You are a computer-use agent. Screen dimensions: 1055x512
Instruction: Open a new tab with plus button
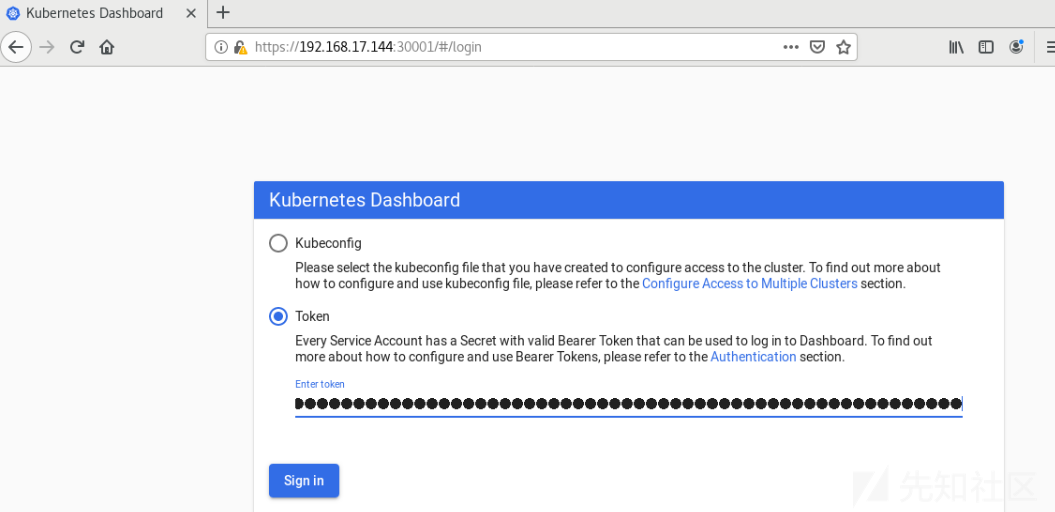pos(223,12)
